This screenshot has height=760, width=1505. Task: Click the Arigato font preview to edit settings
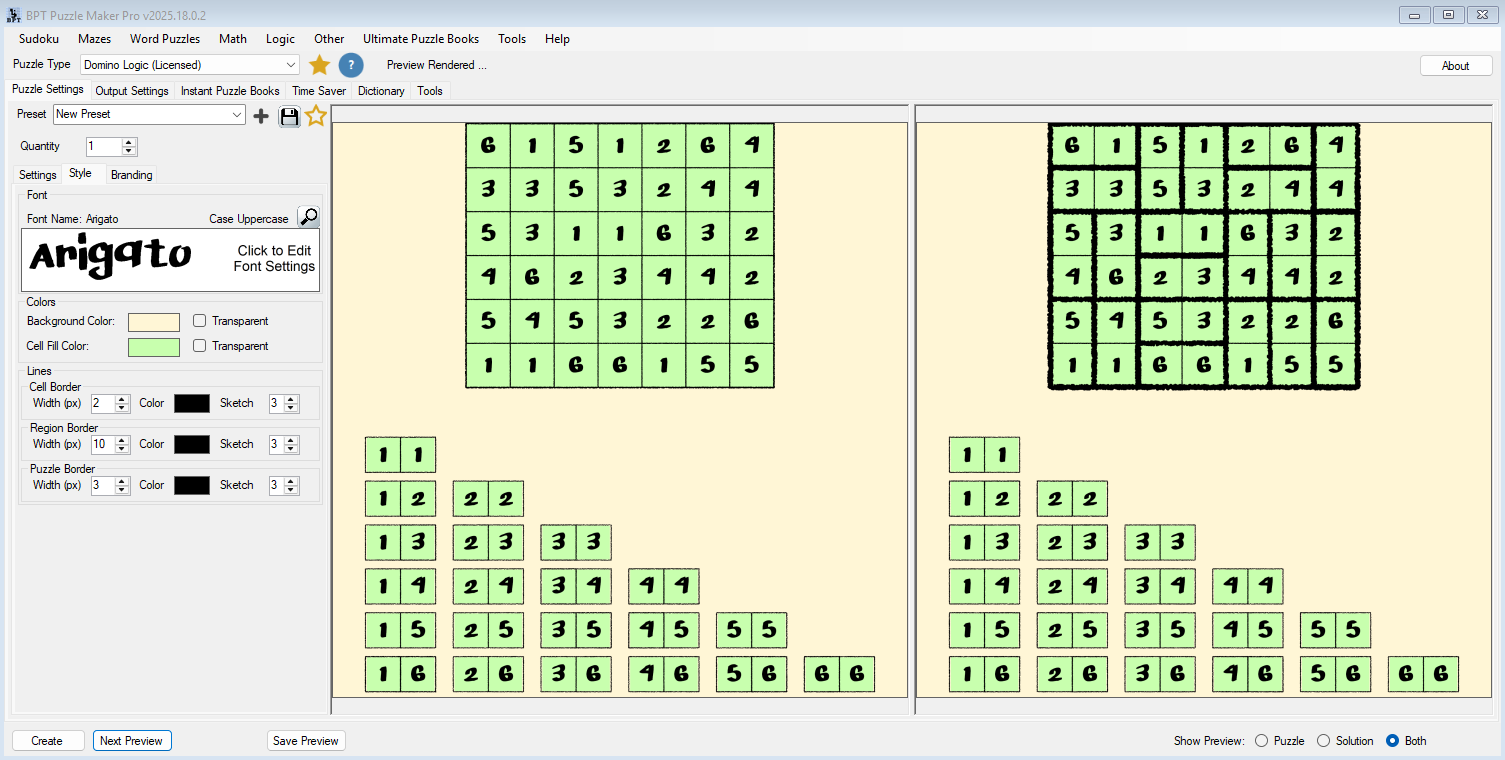[170, 259]
